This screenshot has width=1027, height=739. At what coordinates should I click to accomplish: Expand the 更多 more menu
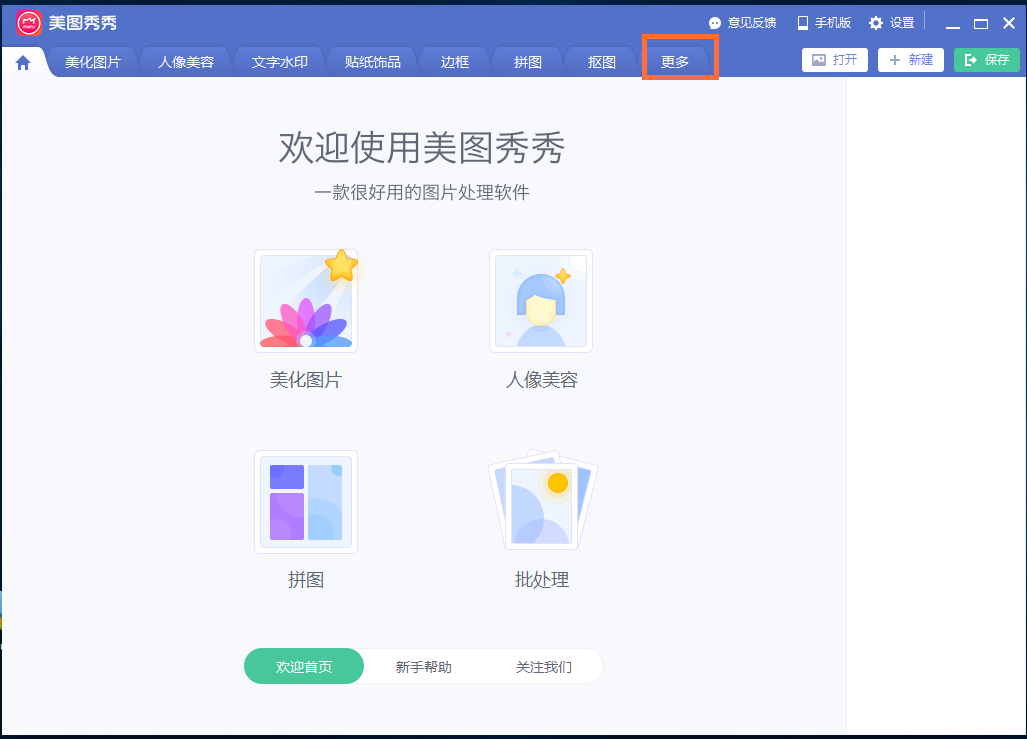(x=680, y=60)
